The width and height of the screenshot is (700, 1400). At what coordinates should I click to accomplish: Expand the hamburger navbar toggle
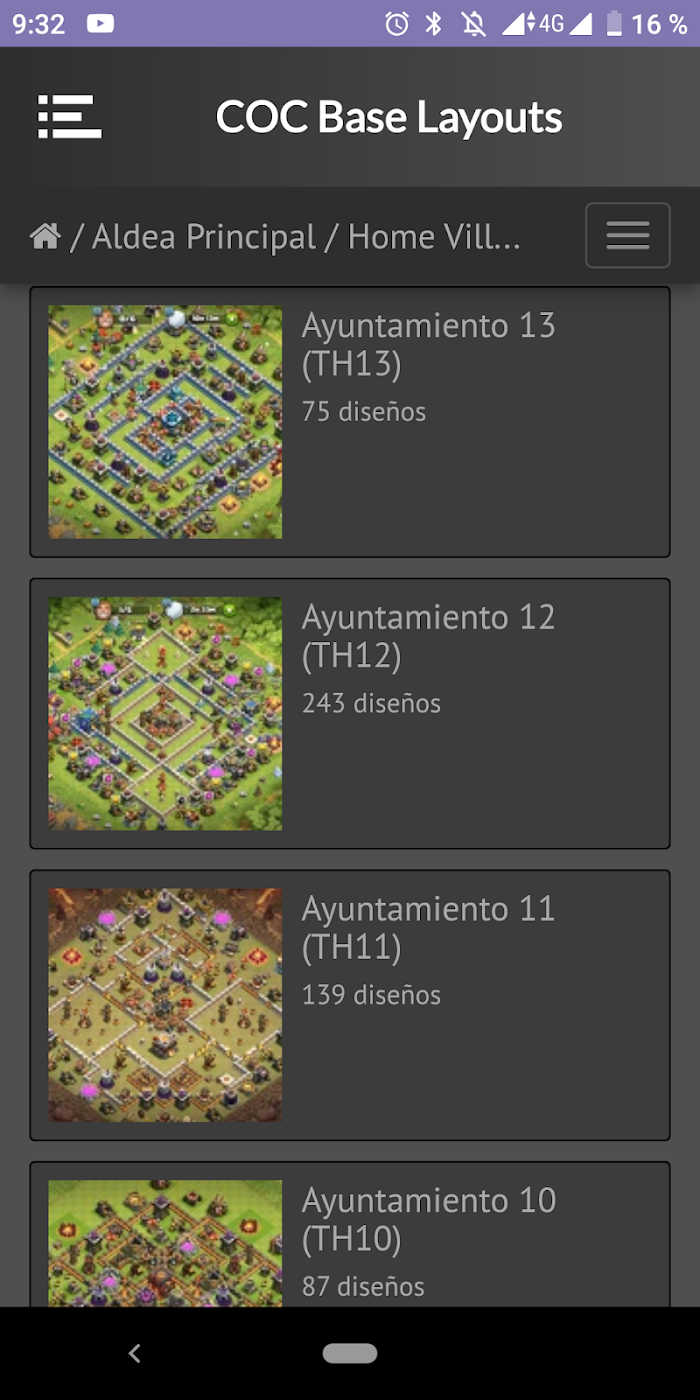point(627,236)
